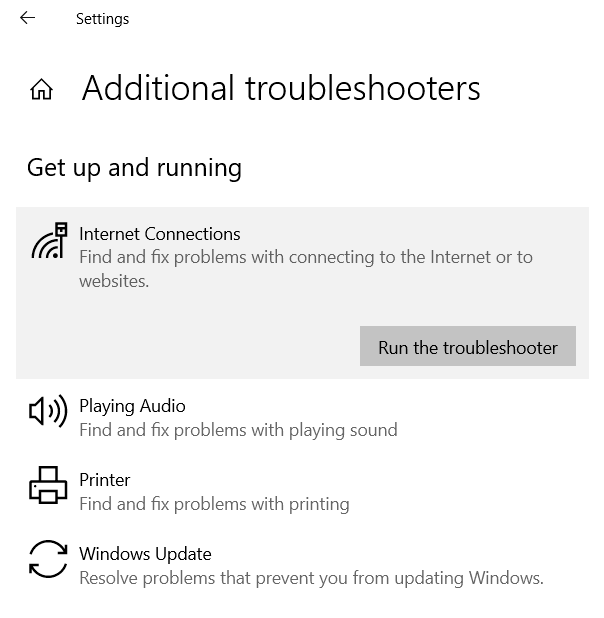
Task: Click empty space left of Run the troubleshooter
Action: 190,347
